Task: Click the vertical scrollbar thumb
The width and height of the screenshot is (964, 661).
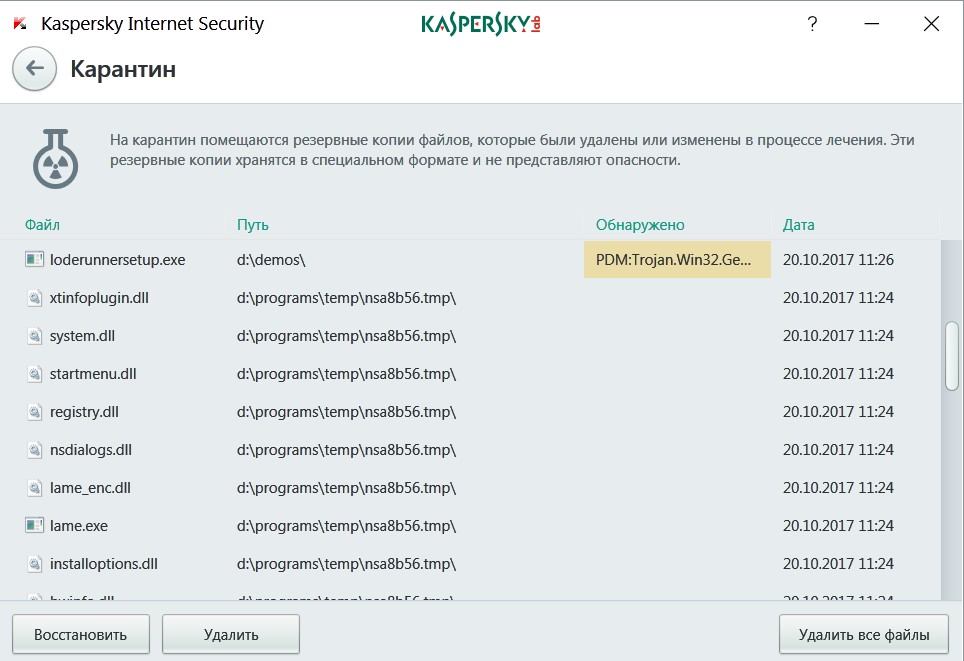Action: (952, 355)
